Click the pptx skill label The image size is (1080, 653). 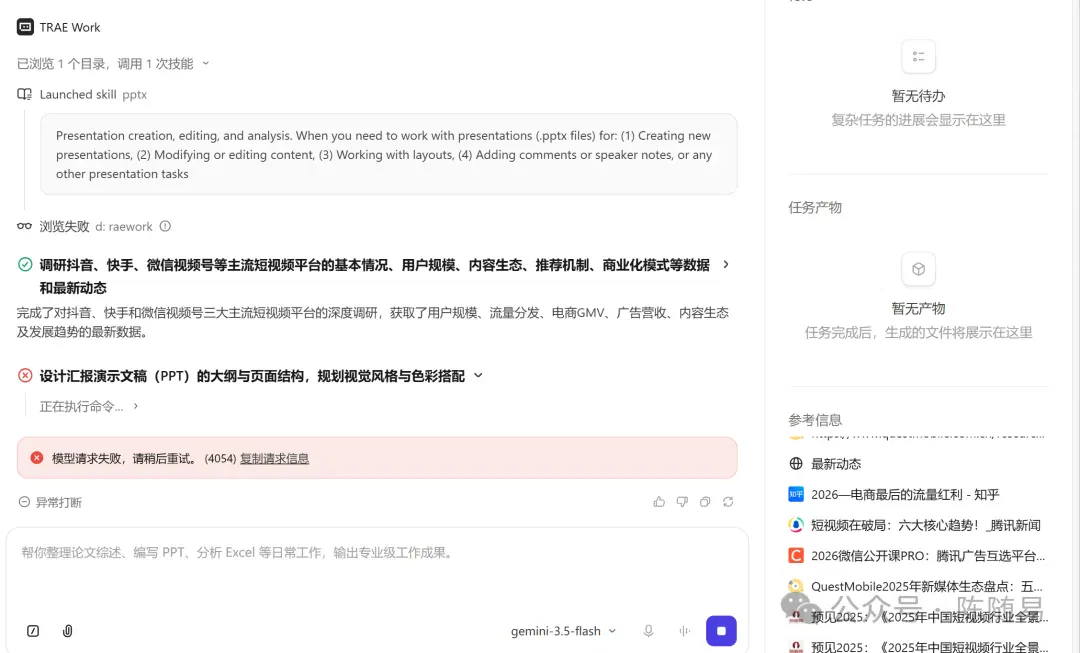point(134,94)
